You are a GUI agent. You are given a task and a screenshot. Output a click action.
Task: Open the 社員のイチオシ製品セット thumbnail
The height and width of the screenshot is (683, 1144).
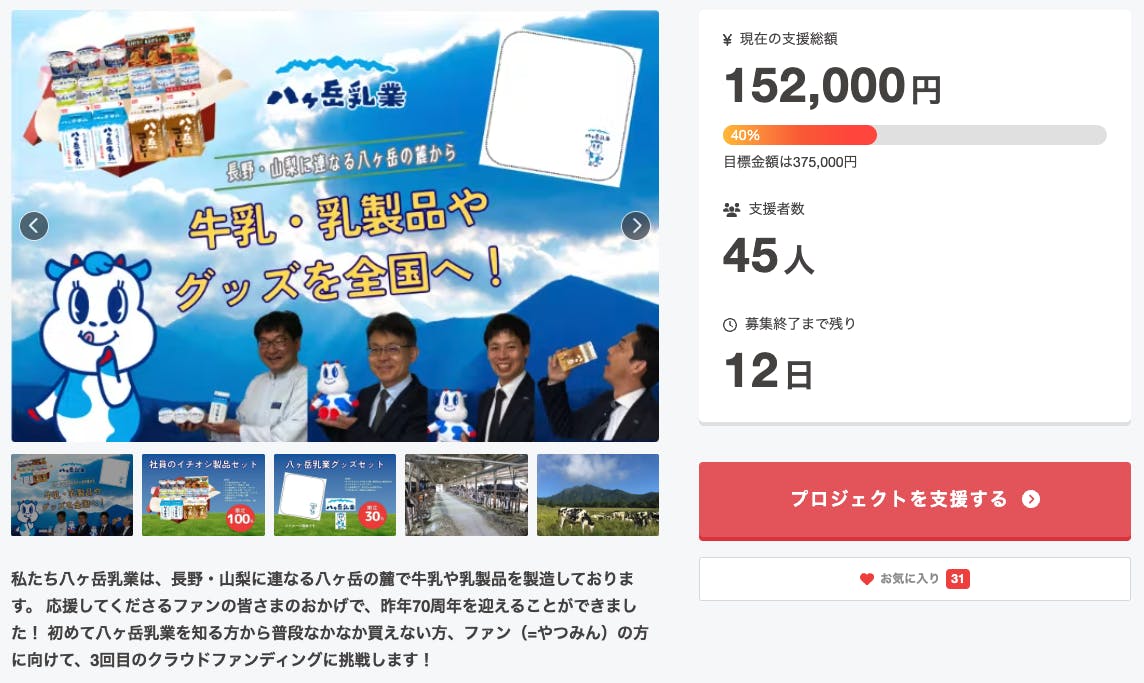coord(204,495)
